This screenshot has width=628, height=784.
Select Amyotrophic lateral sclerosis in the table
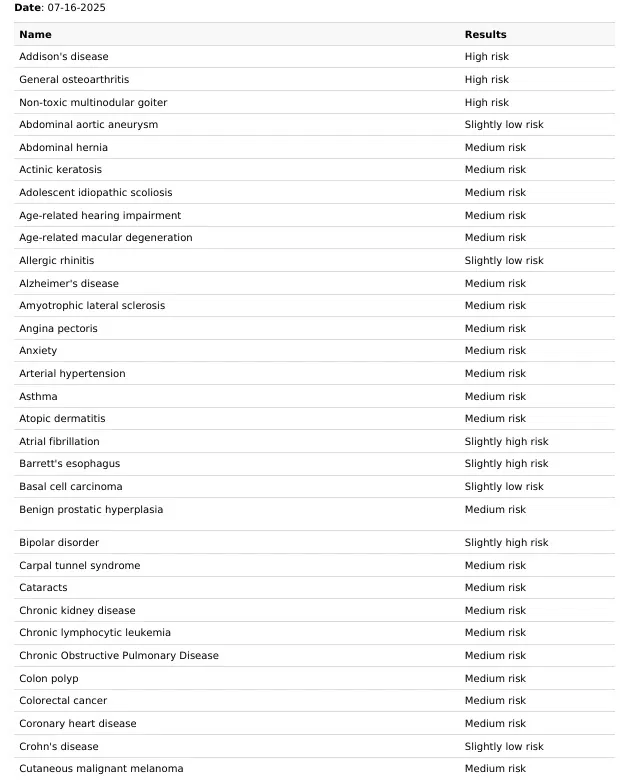pyautogui.click(x=92, y=306)
